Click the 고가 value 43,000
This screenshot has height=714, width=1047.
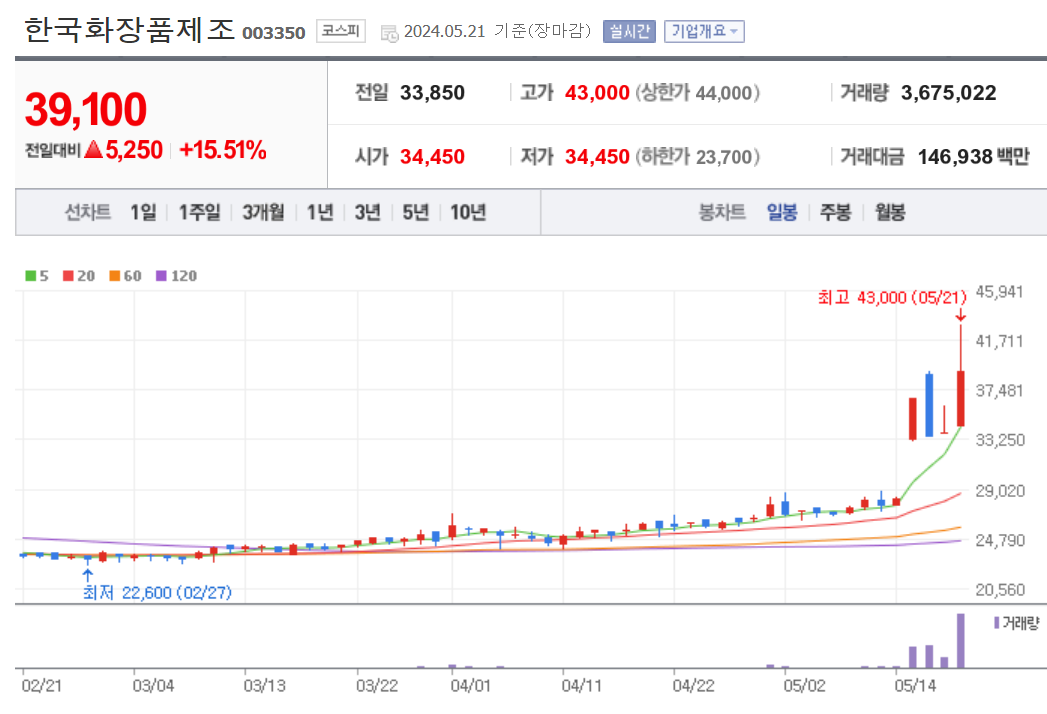pyautogui.click(x=597, y=92)
